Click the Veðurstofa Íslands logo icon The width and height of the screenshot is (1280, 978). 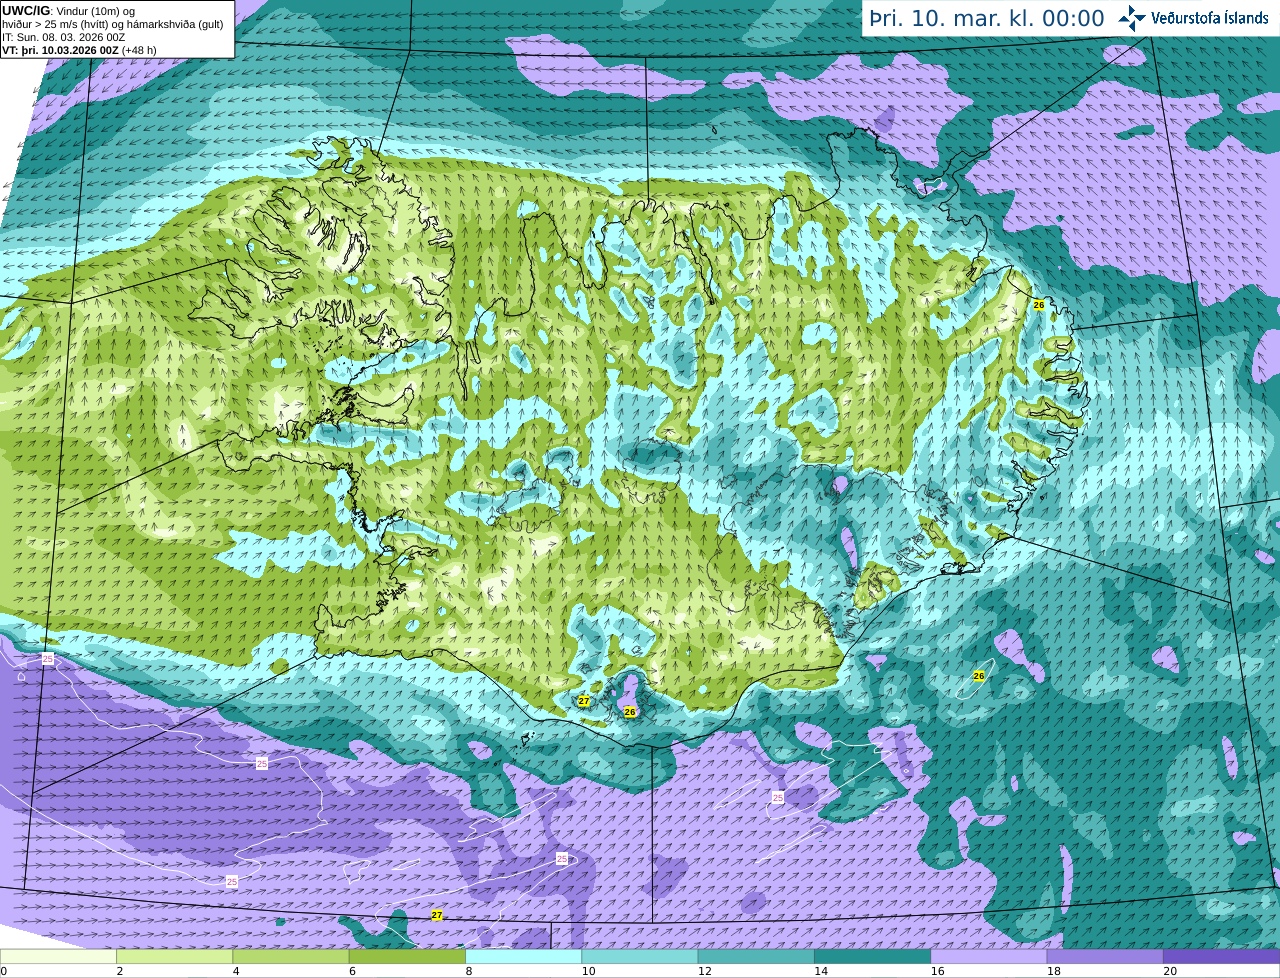(x=1132, y=18)
